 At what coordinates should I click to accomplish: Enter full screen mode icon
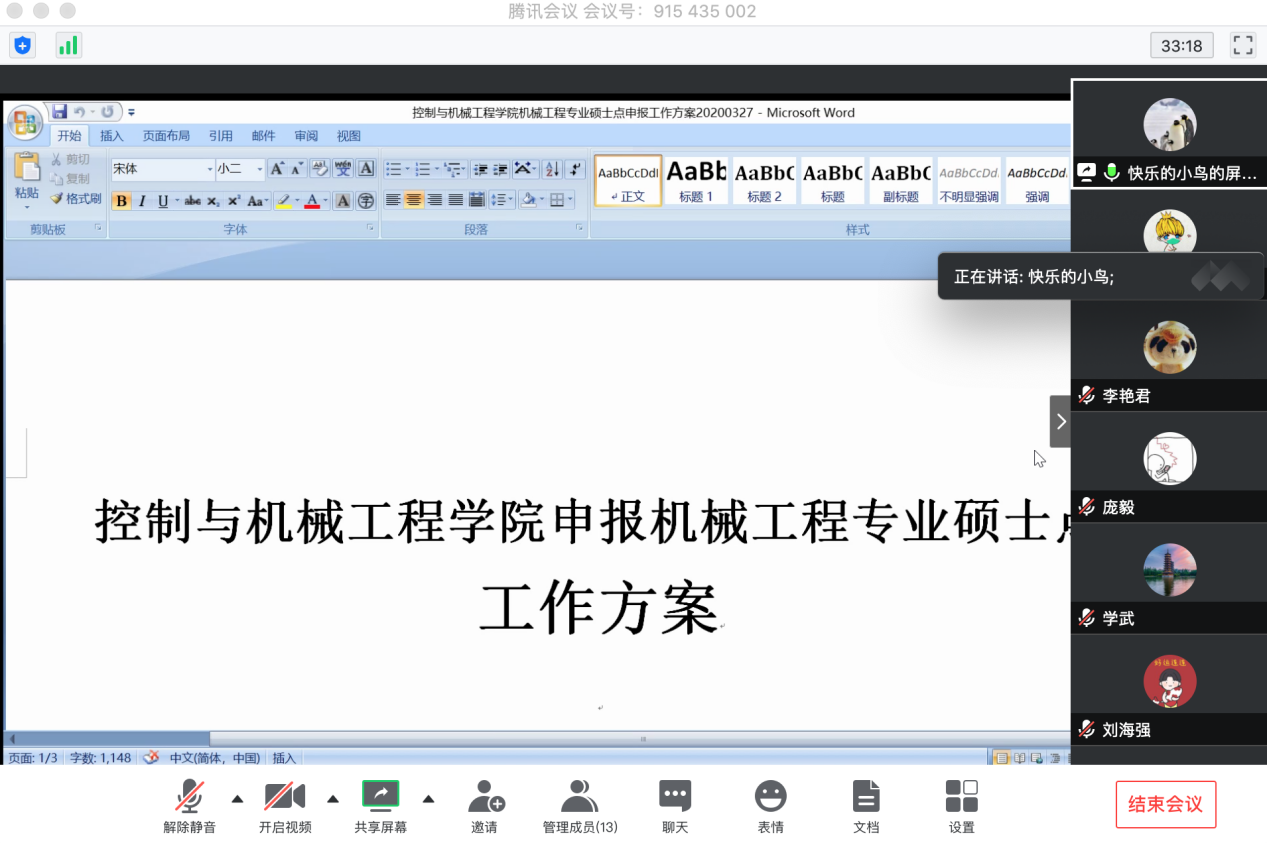1243,45
